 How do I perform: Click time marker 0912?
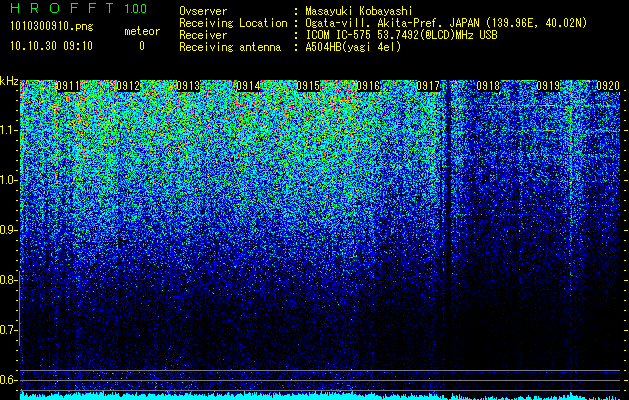(x=128, y=86)
